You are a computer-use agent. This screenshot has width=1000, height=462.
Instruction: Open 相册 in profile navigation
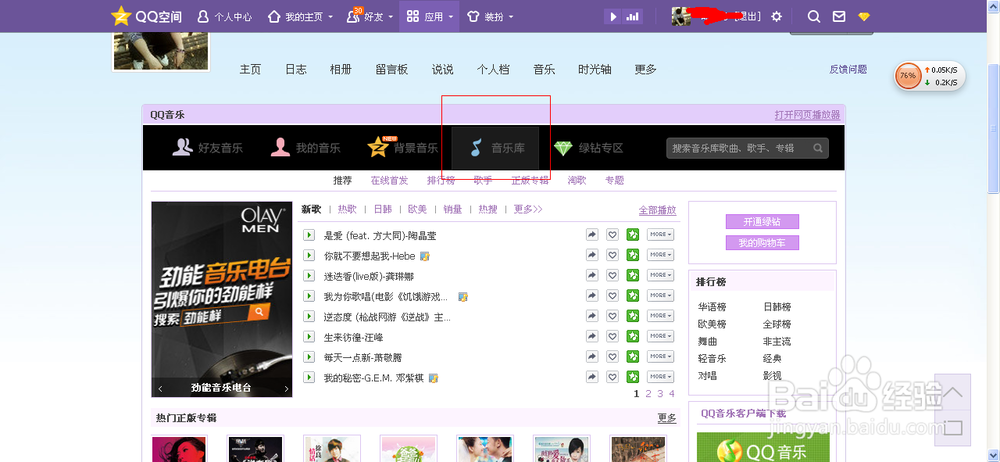pyautogui.click(x=341, y=70)
